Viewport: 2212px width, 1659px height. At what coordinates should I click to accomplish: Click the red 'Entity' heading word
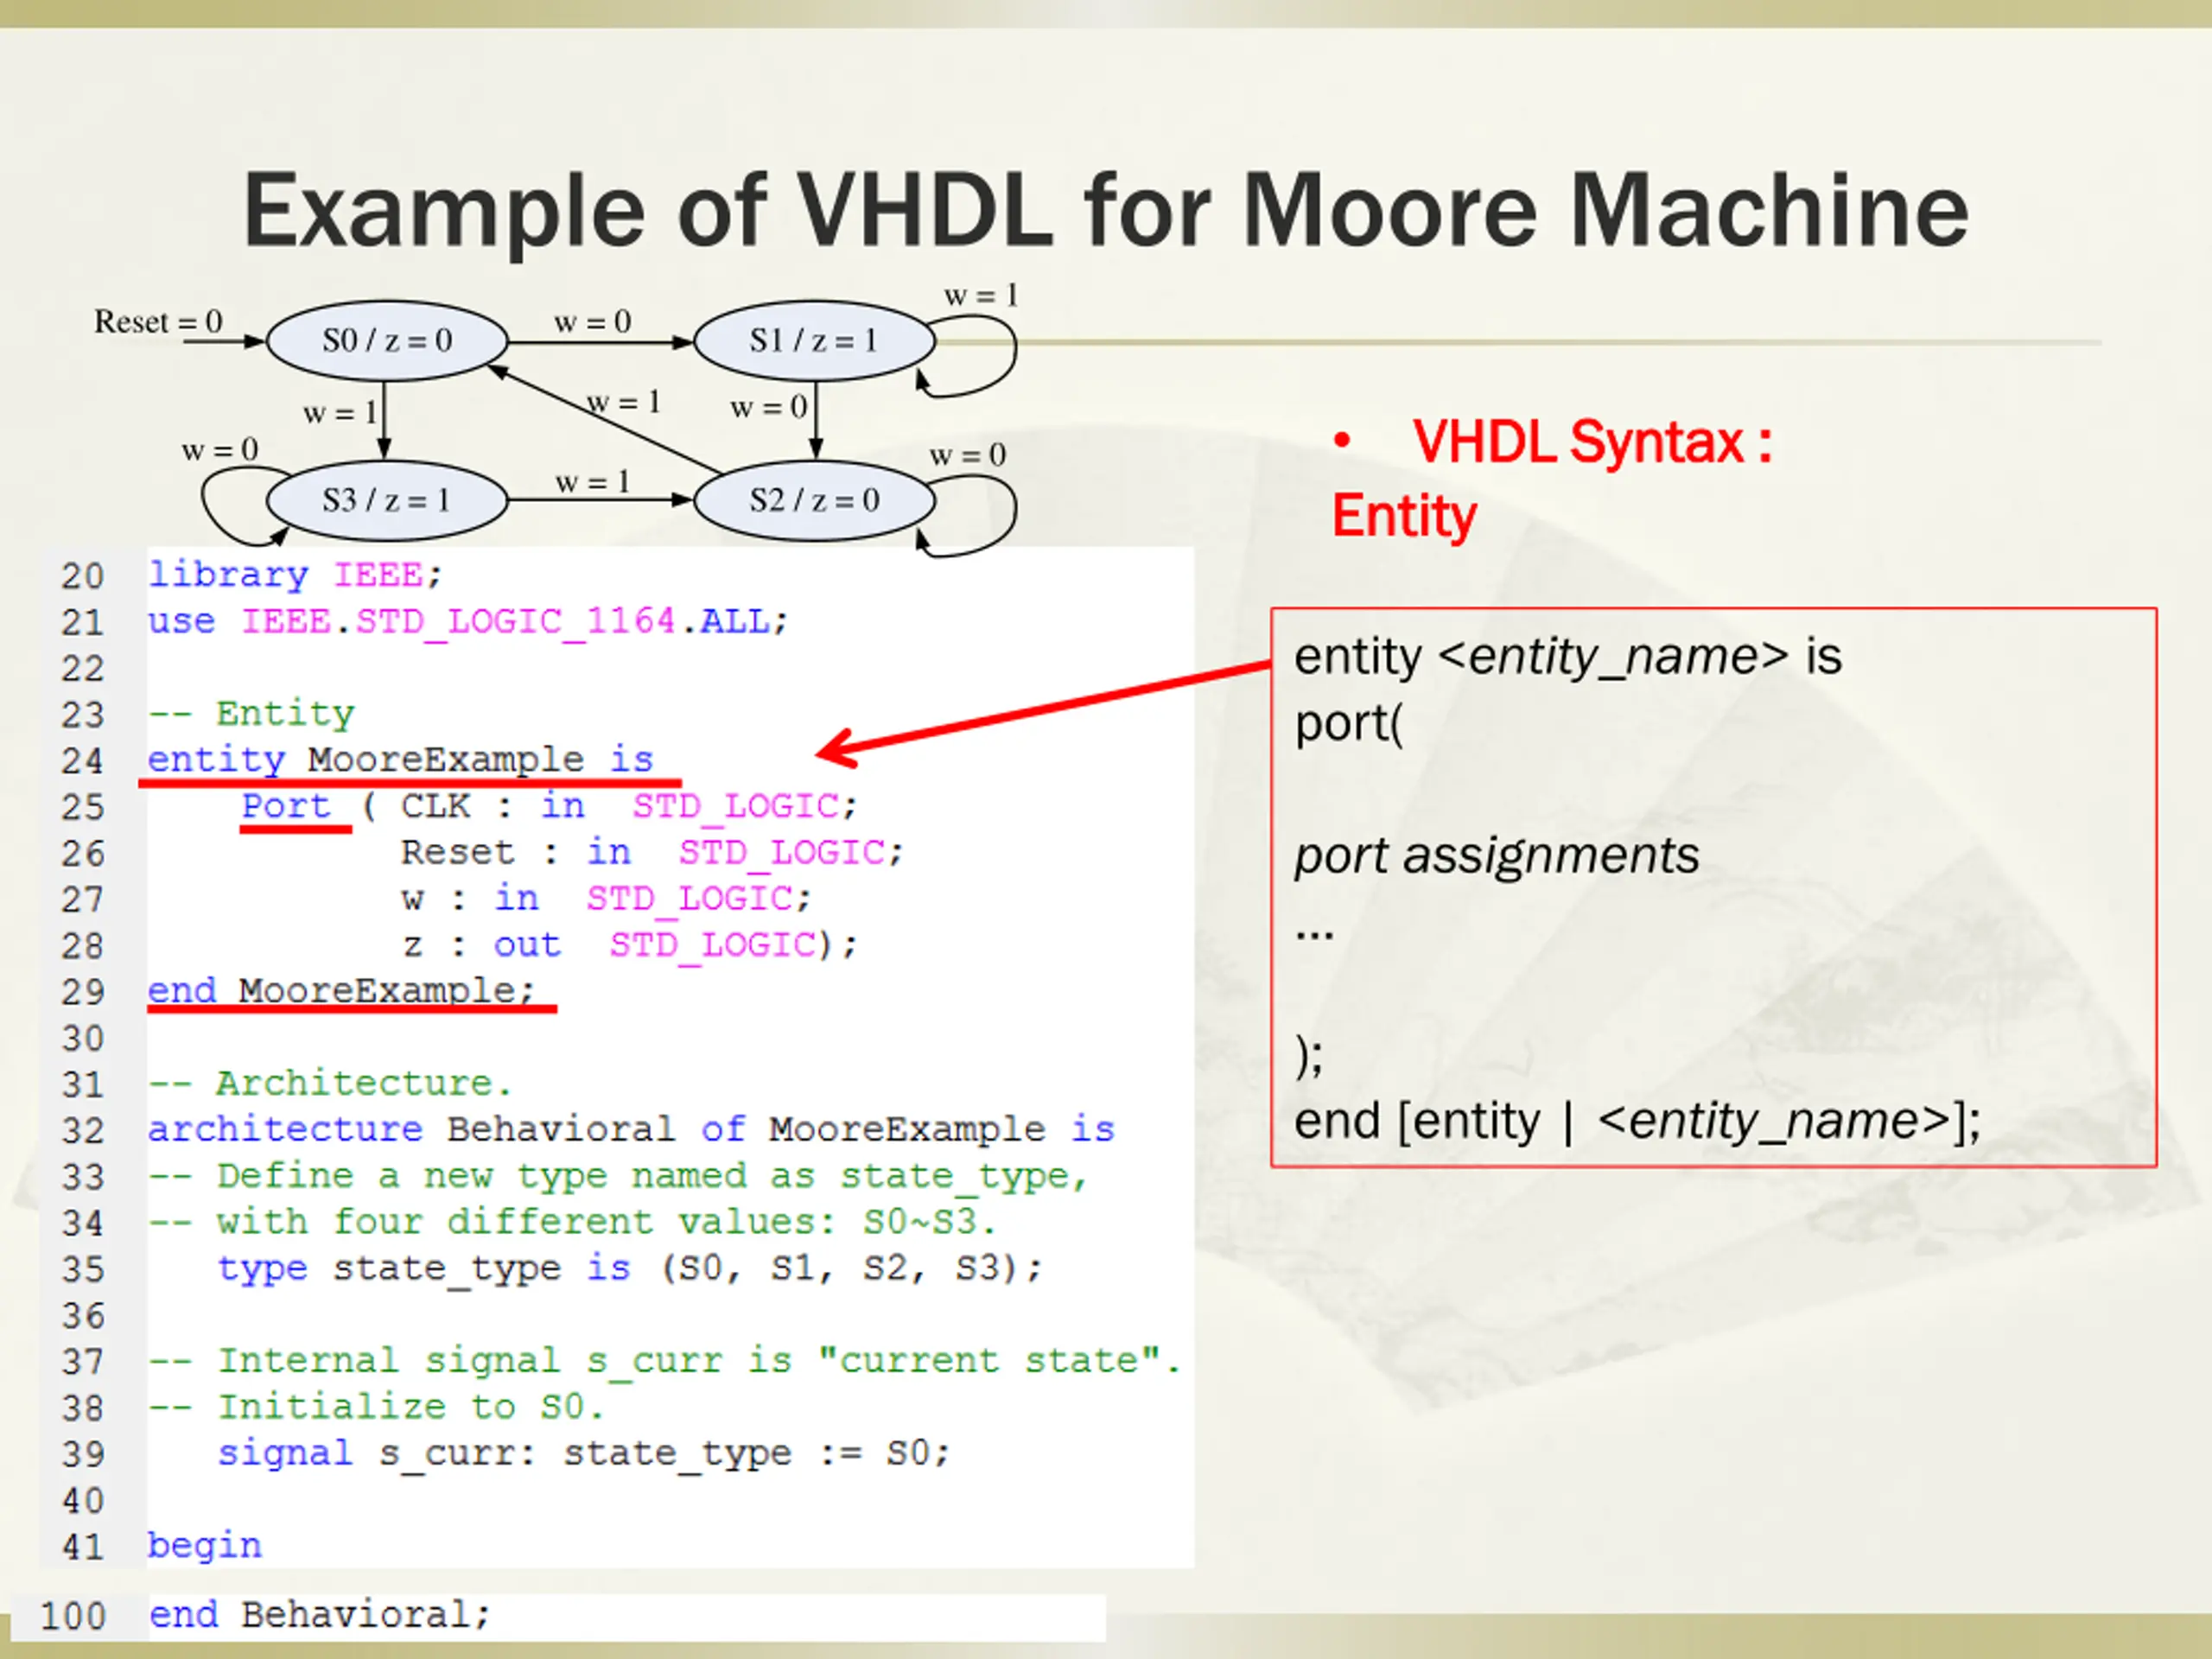point(1404,517)
